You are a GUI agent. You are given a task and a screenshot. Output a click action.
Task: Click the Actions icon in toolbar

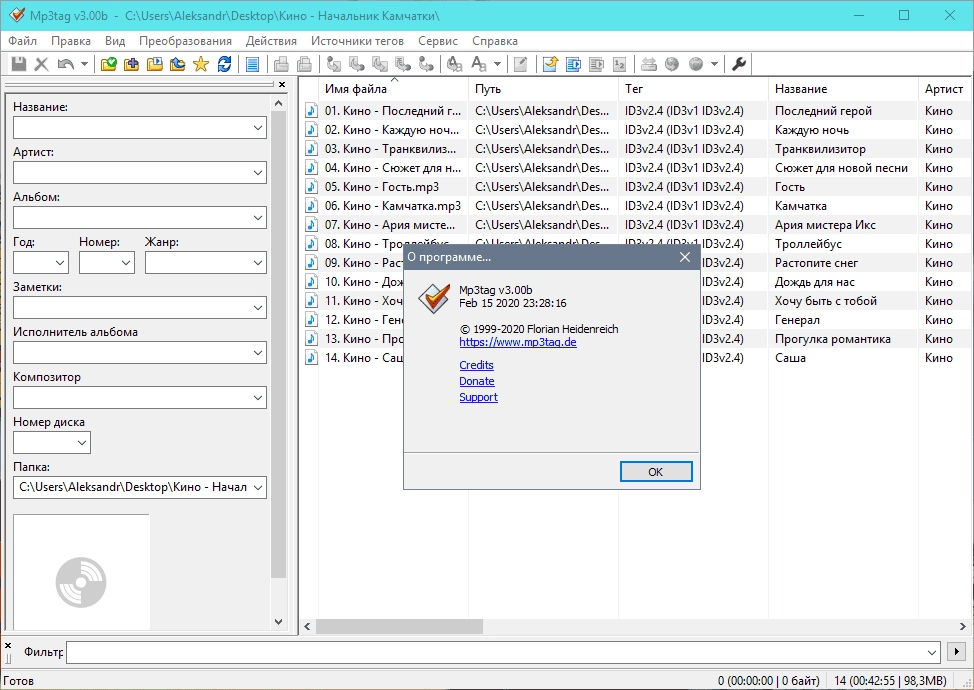[455, 64]
